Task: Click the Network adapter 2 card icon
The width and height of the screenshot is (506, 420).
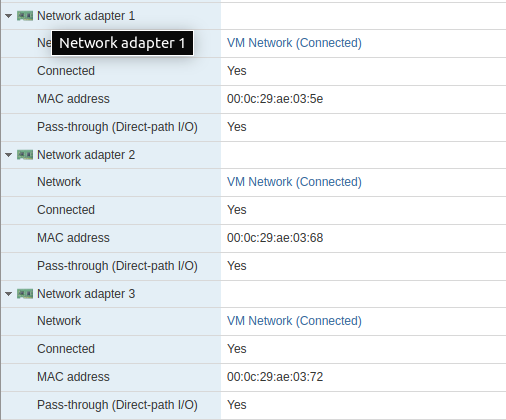Action: [x=25, y=155]
